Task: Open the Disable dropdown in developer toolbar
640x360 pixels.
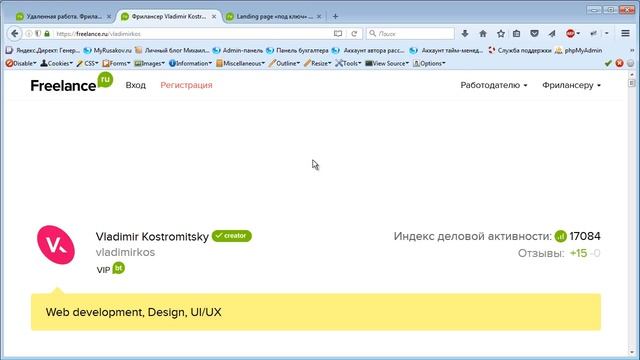Action: click(x=21, y=63)
